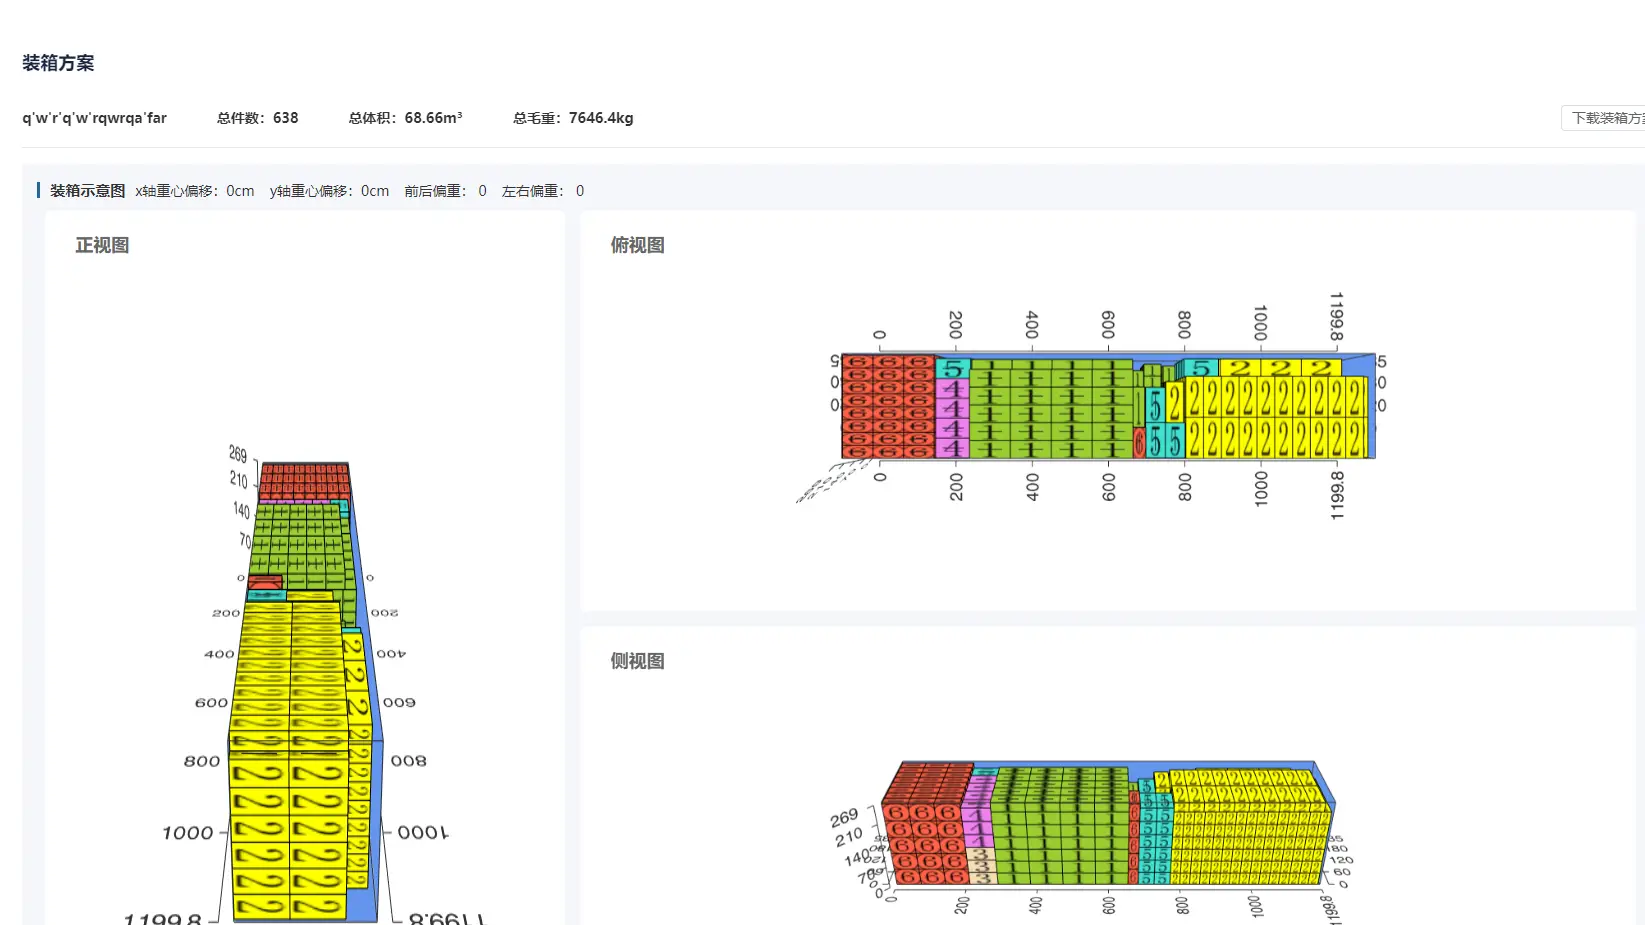Select the 侧视图 side view title
Image resolution: width=1645 pixels, height=925 pixels.
click(x=637, y=661)
